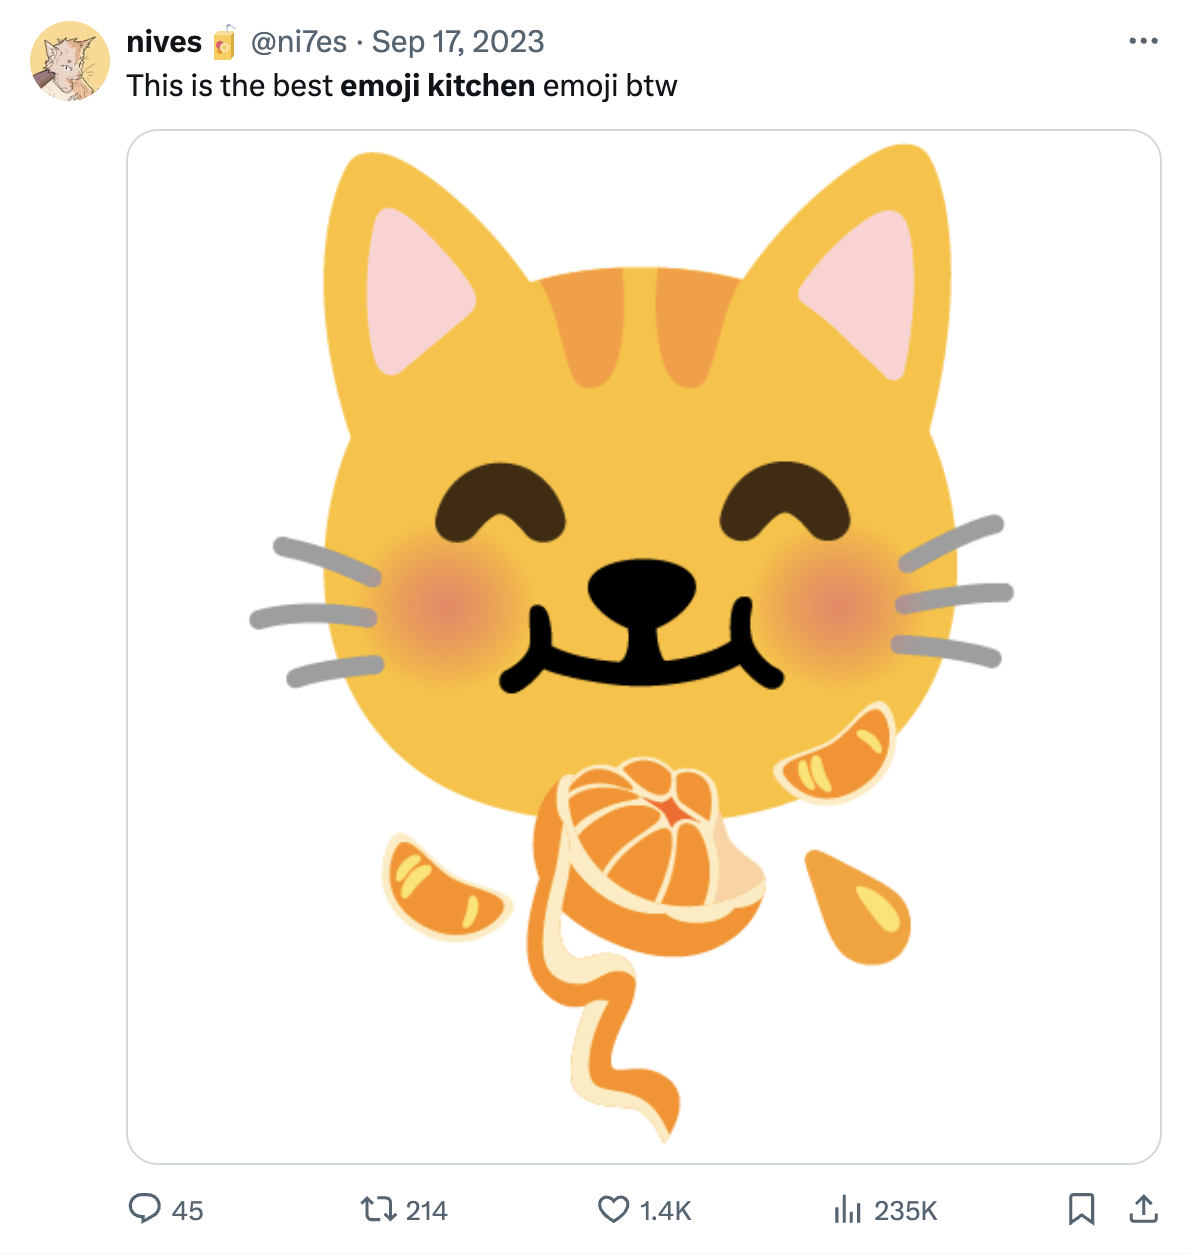The height and width of the screenshot is (1254, 1190).
Task: Click the bold "emoji kitchen" text
Action: click(x=437, y=86)
